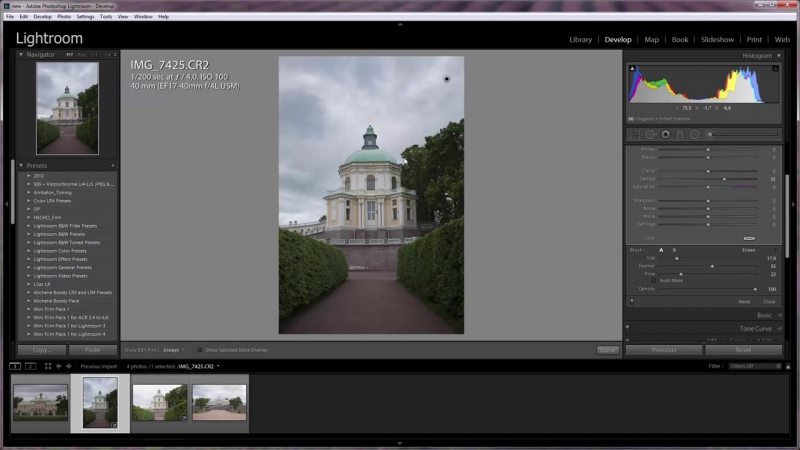Click the brush Feather slider handle
This screenshot has height=450, width=800.
(712, 266)
